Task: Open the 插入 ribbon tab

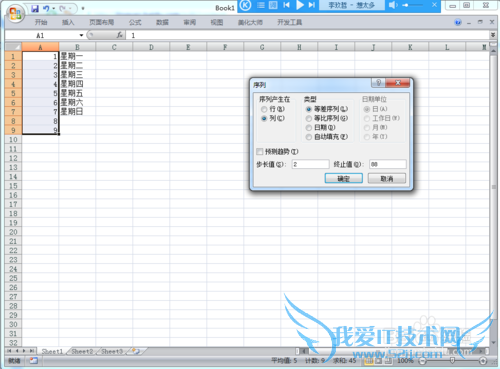Action: coord(68,22)
